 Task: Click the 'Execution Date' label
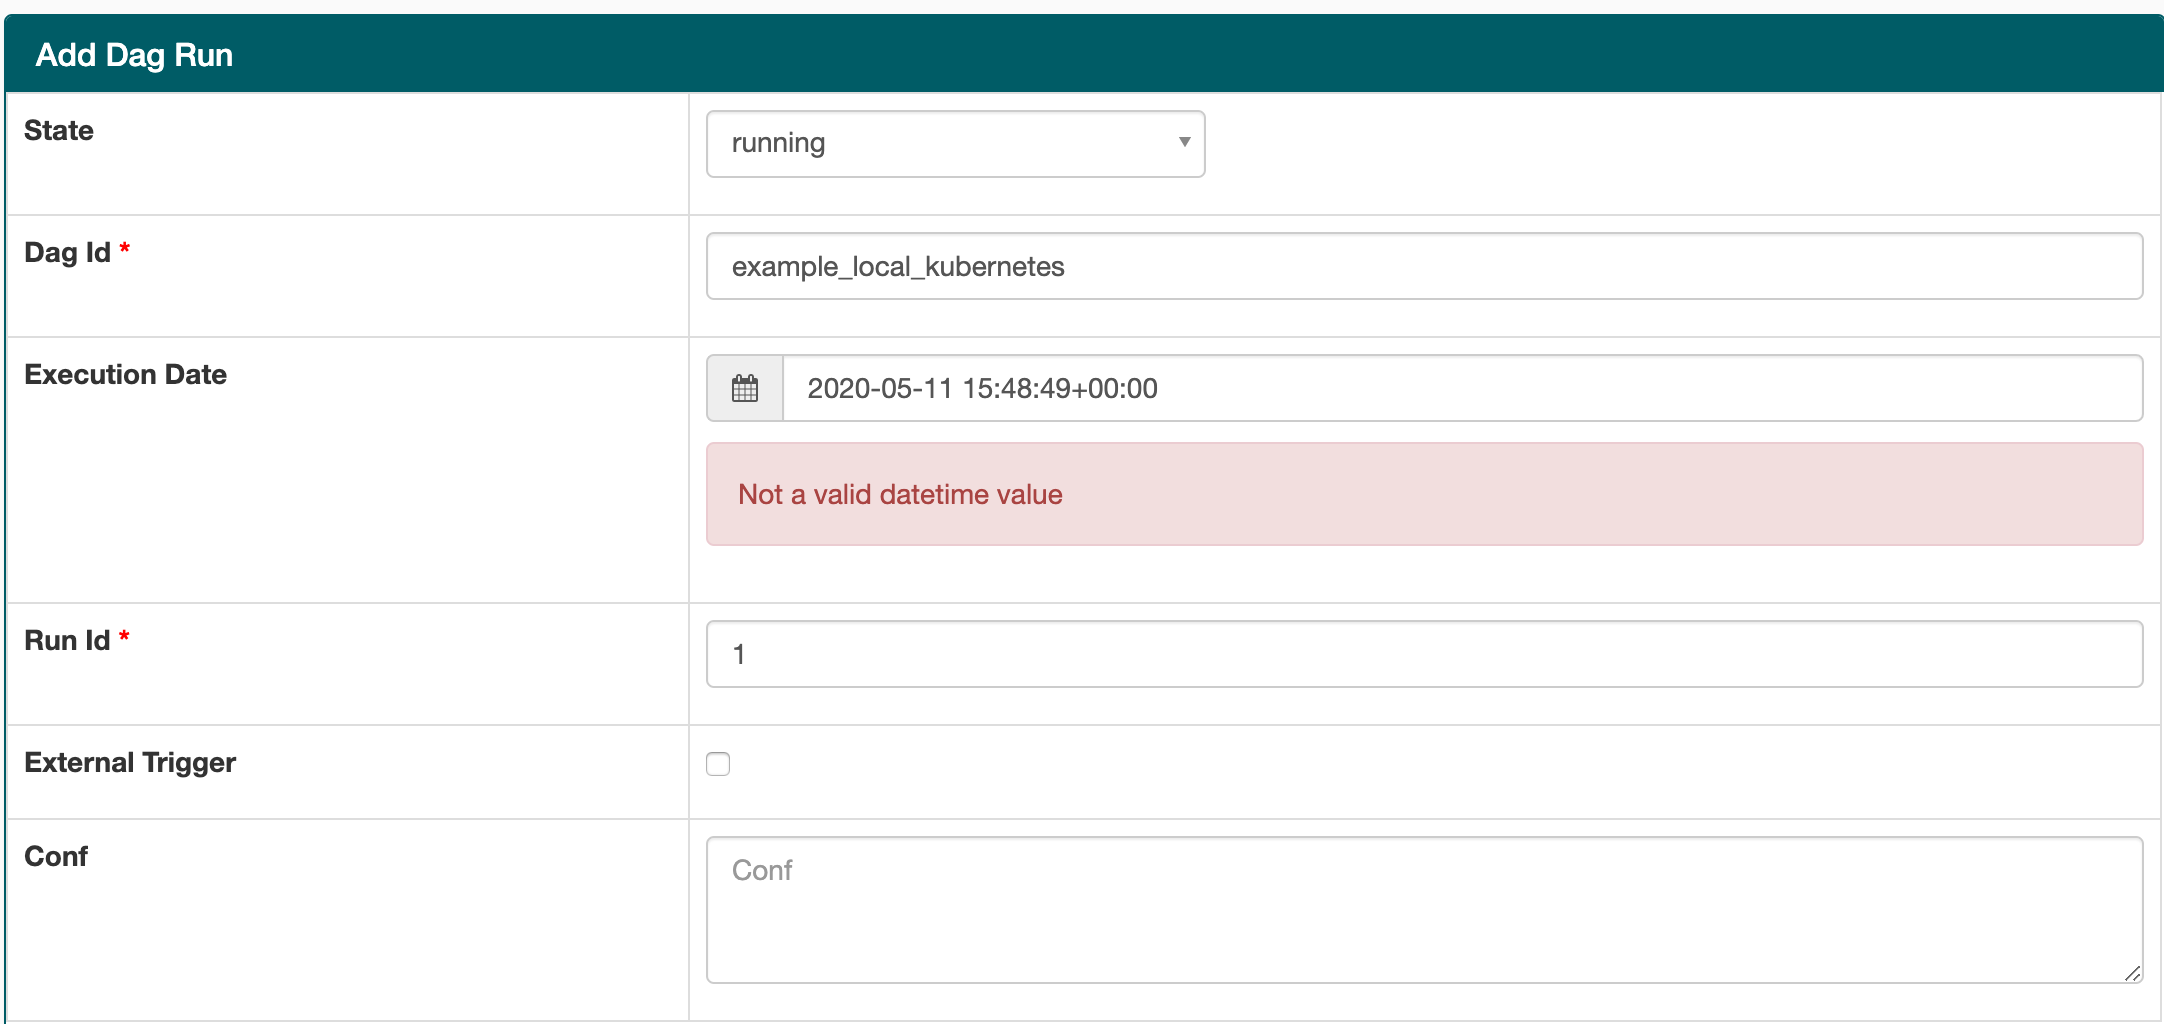(x=125, y=374)
